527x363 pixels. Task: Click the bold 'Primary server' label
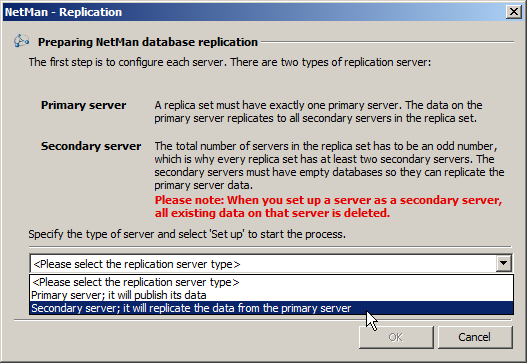pos(83,105)
